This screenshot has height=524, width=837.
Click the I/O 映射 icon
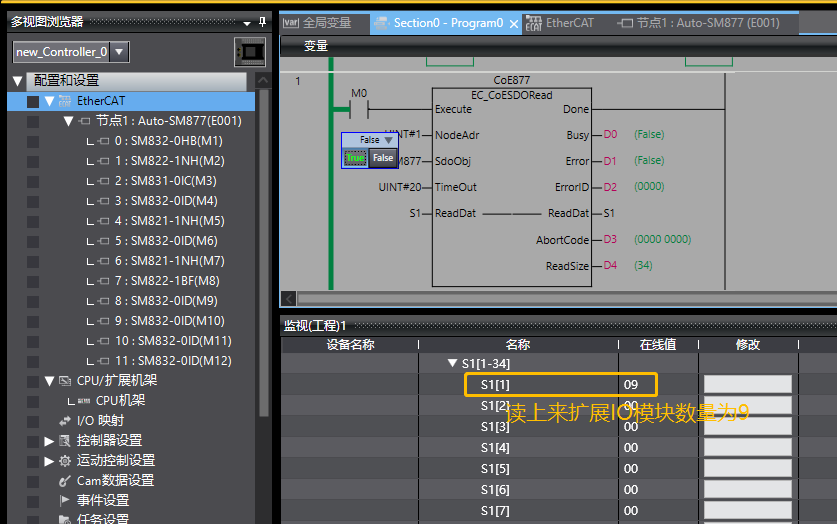coord(65,421)
